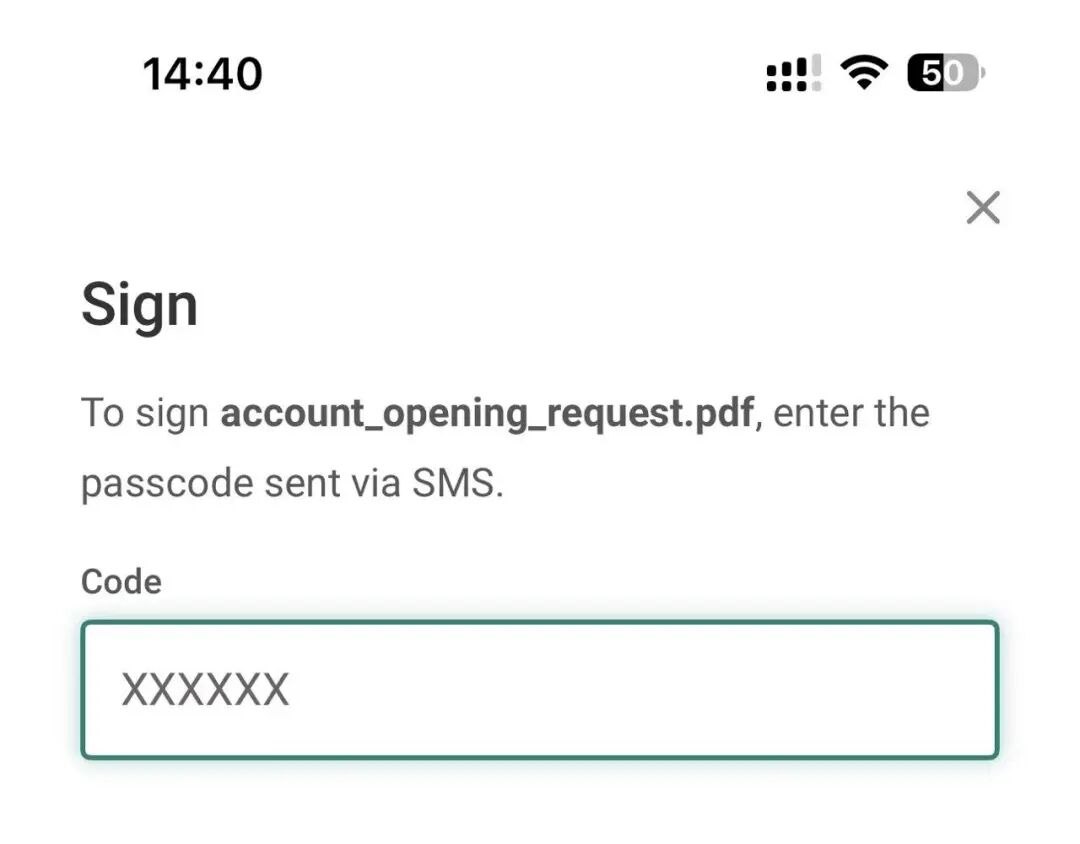Tap the cellular signal bars icon
Screen dimensions: 1080x844
(x=793, y=74)
